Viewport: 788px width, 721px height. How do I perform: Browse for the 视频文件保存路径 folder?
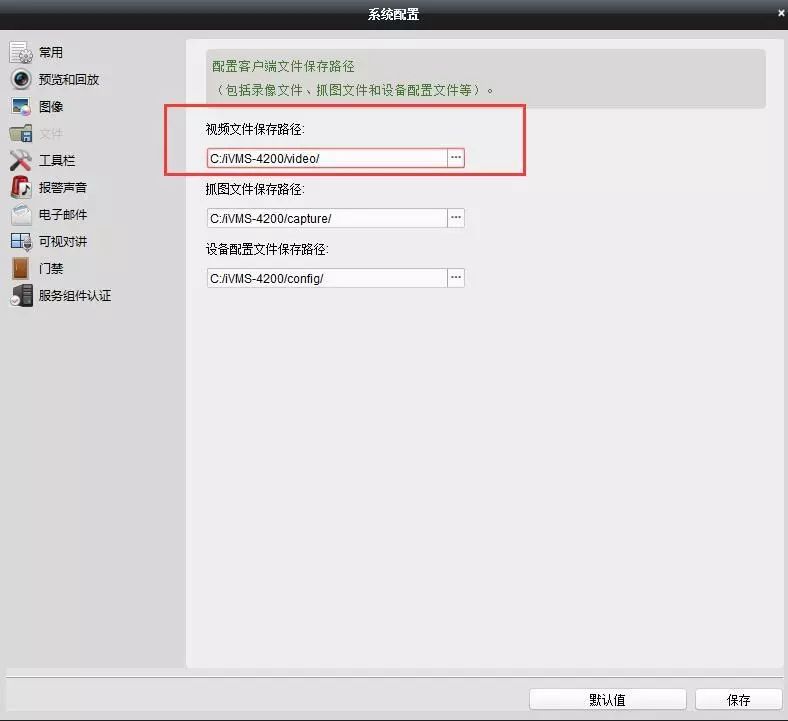pyautogui.click(x=456, y=158)
